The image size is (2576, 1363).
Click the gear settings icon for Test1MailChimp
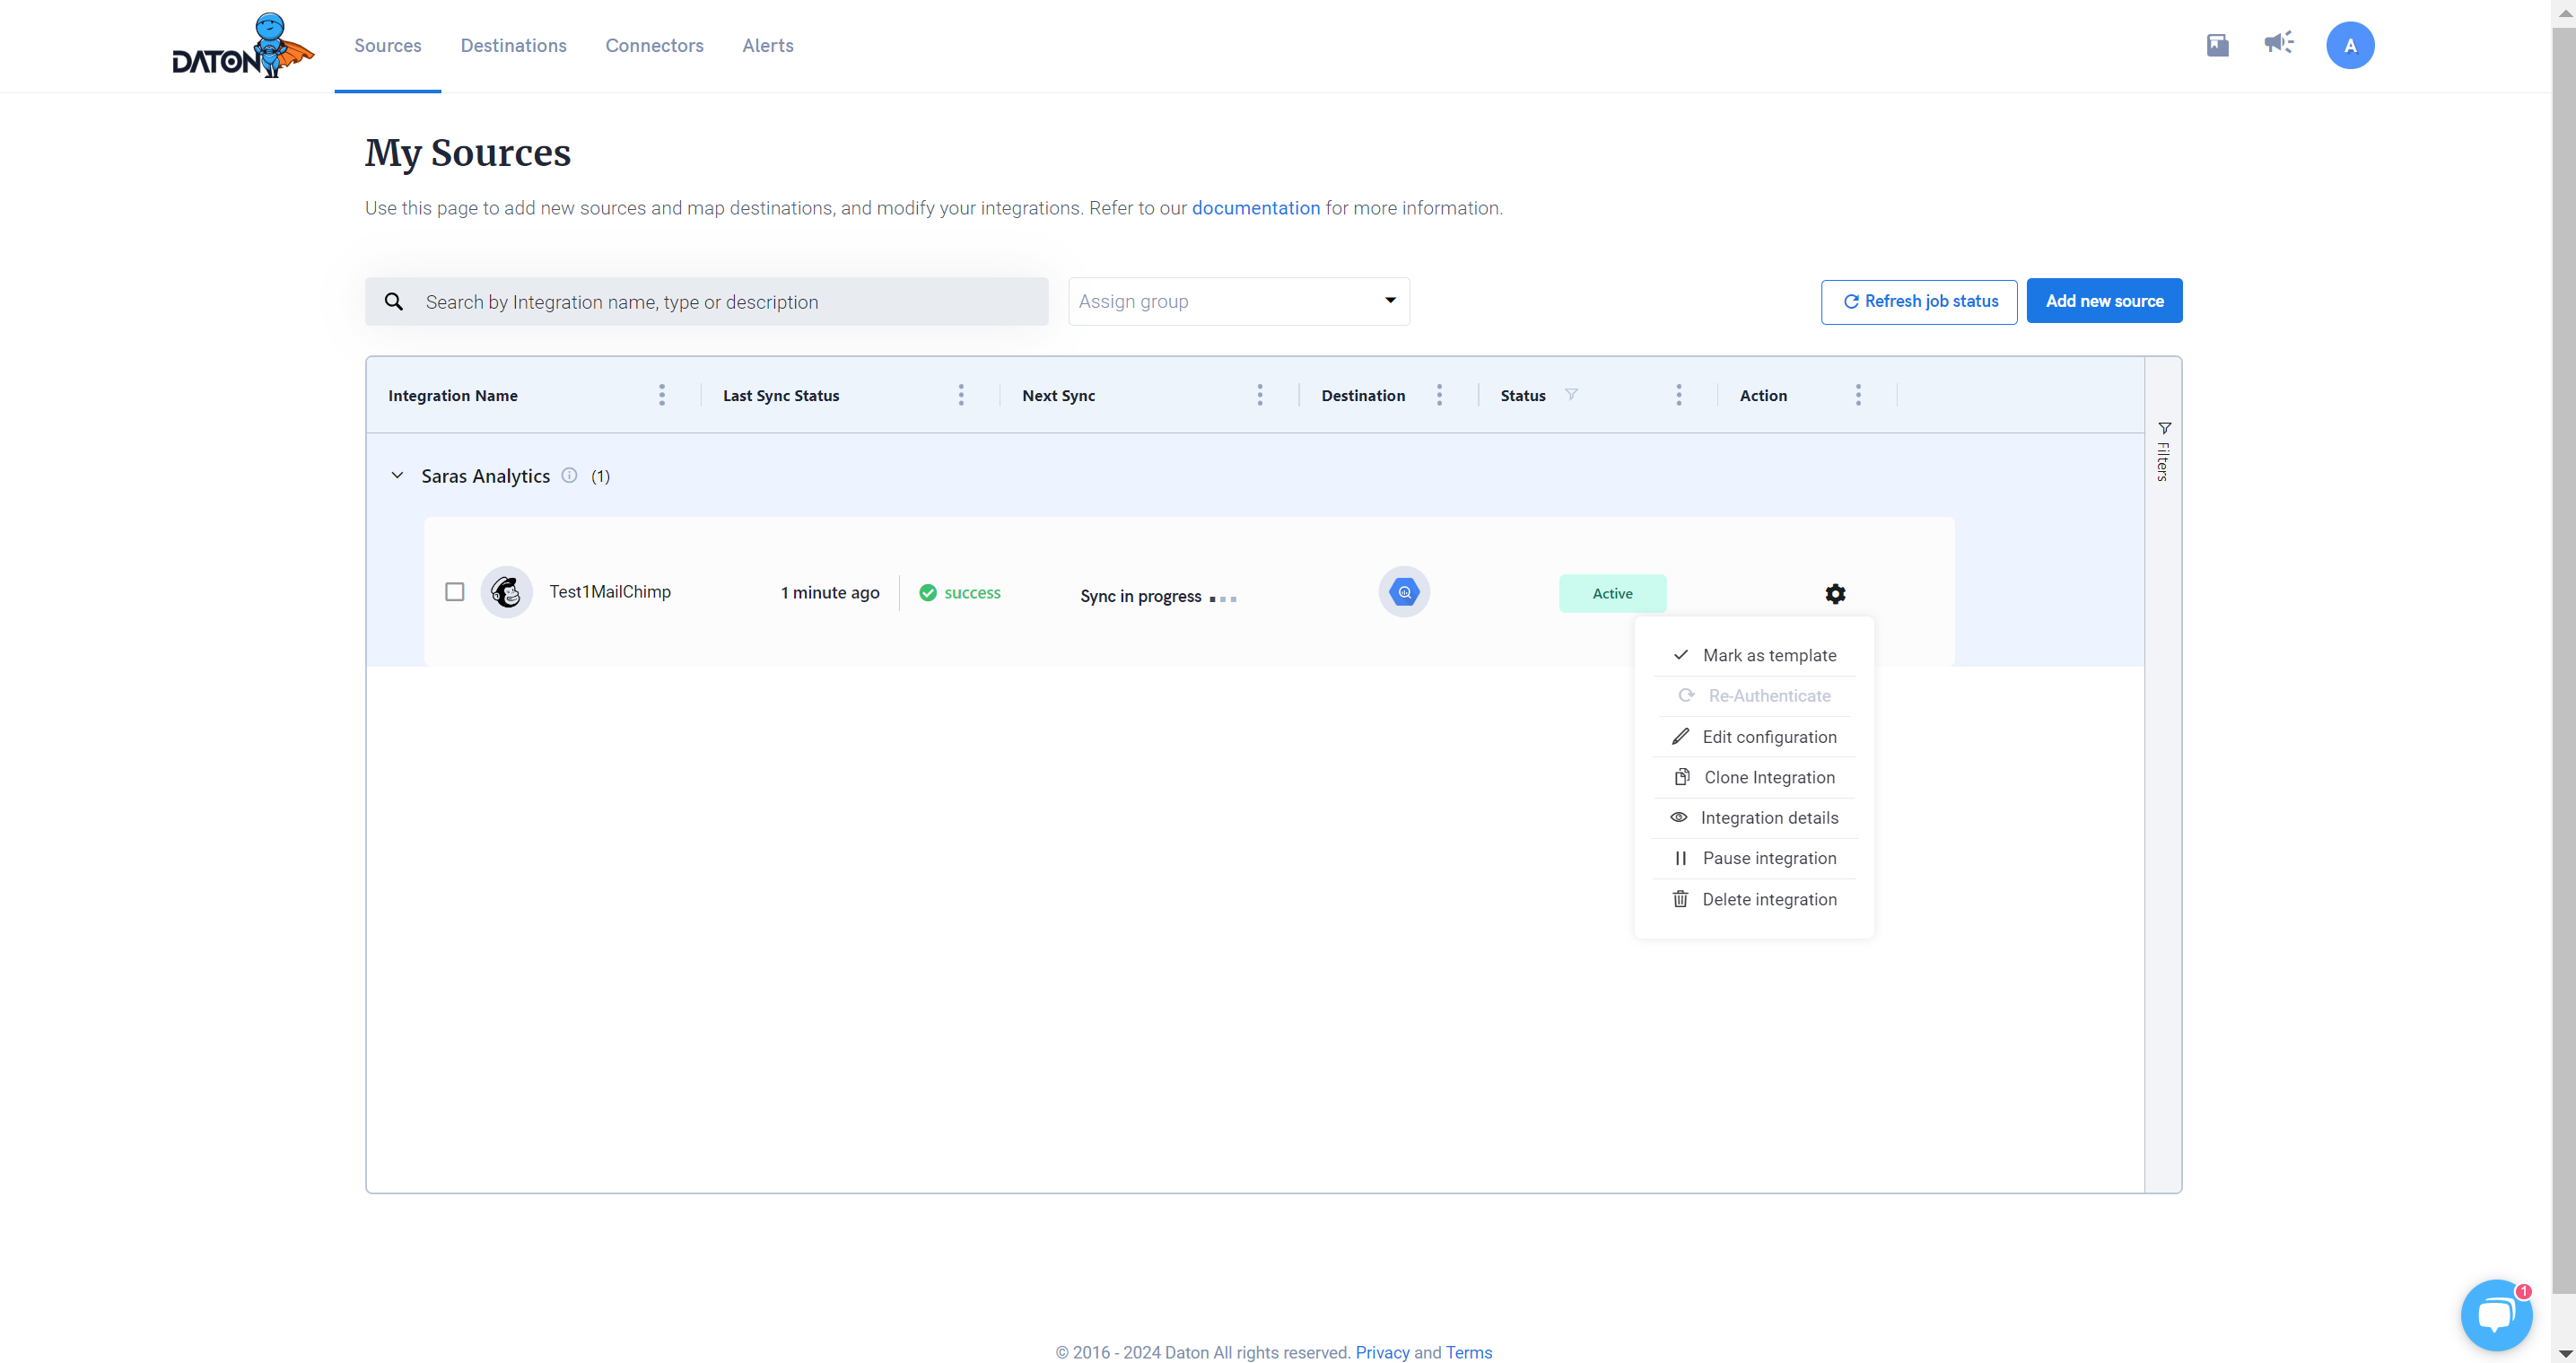1834,593
